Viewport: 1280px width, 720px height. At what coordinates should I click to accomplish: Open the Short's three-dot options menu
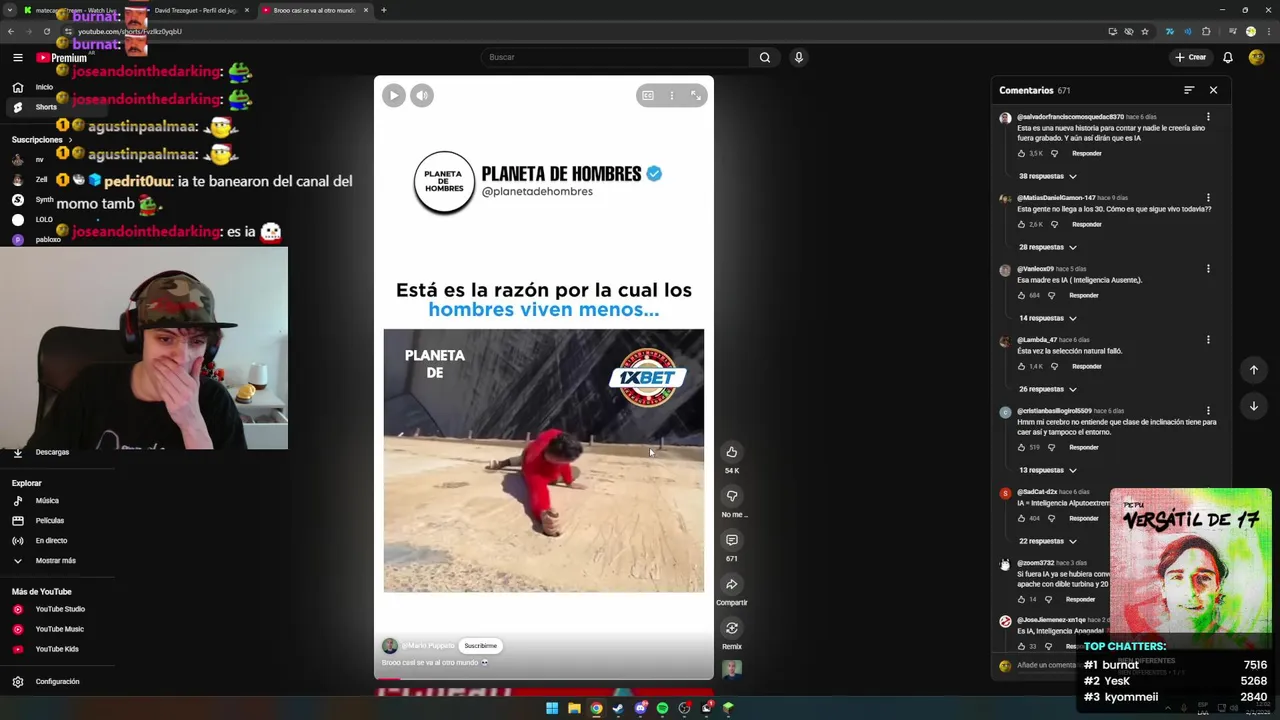(x=672, y=95)
